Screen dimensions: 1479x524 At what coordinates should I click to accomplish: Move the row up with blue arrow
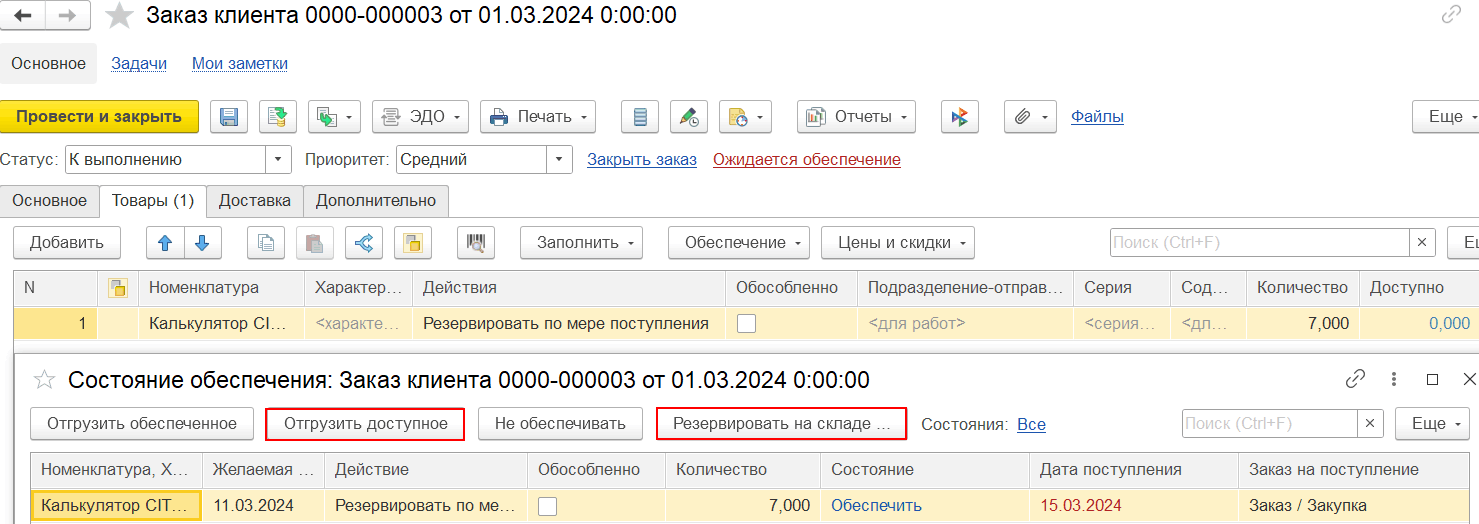165,242
